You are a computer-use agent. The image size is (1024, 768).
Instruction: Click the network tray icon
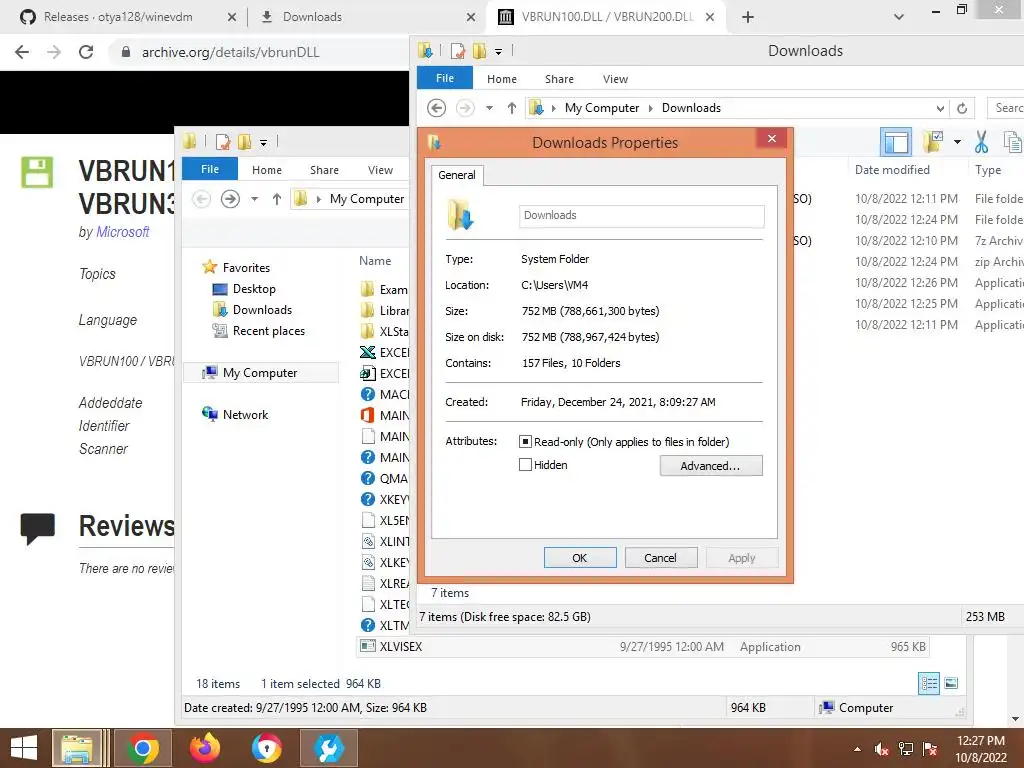tap(906, 749)
